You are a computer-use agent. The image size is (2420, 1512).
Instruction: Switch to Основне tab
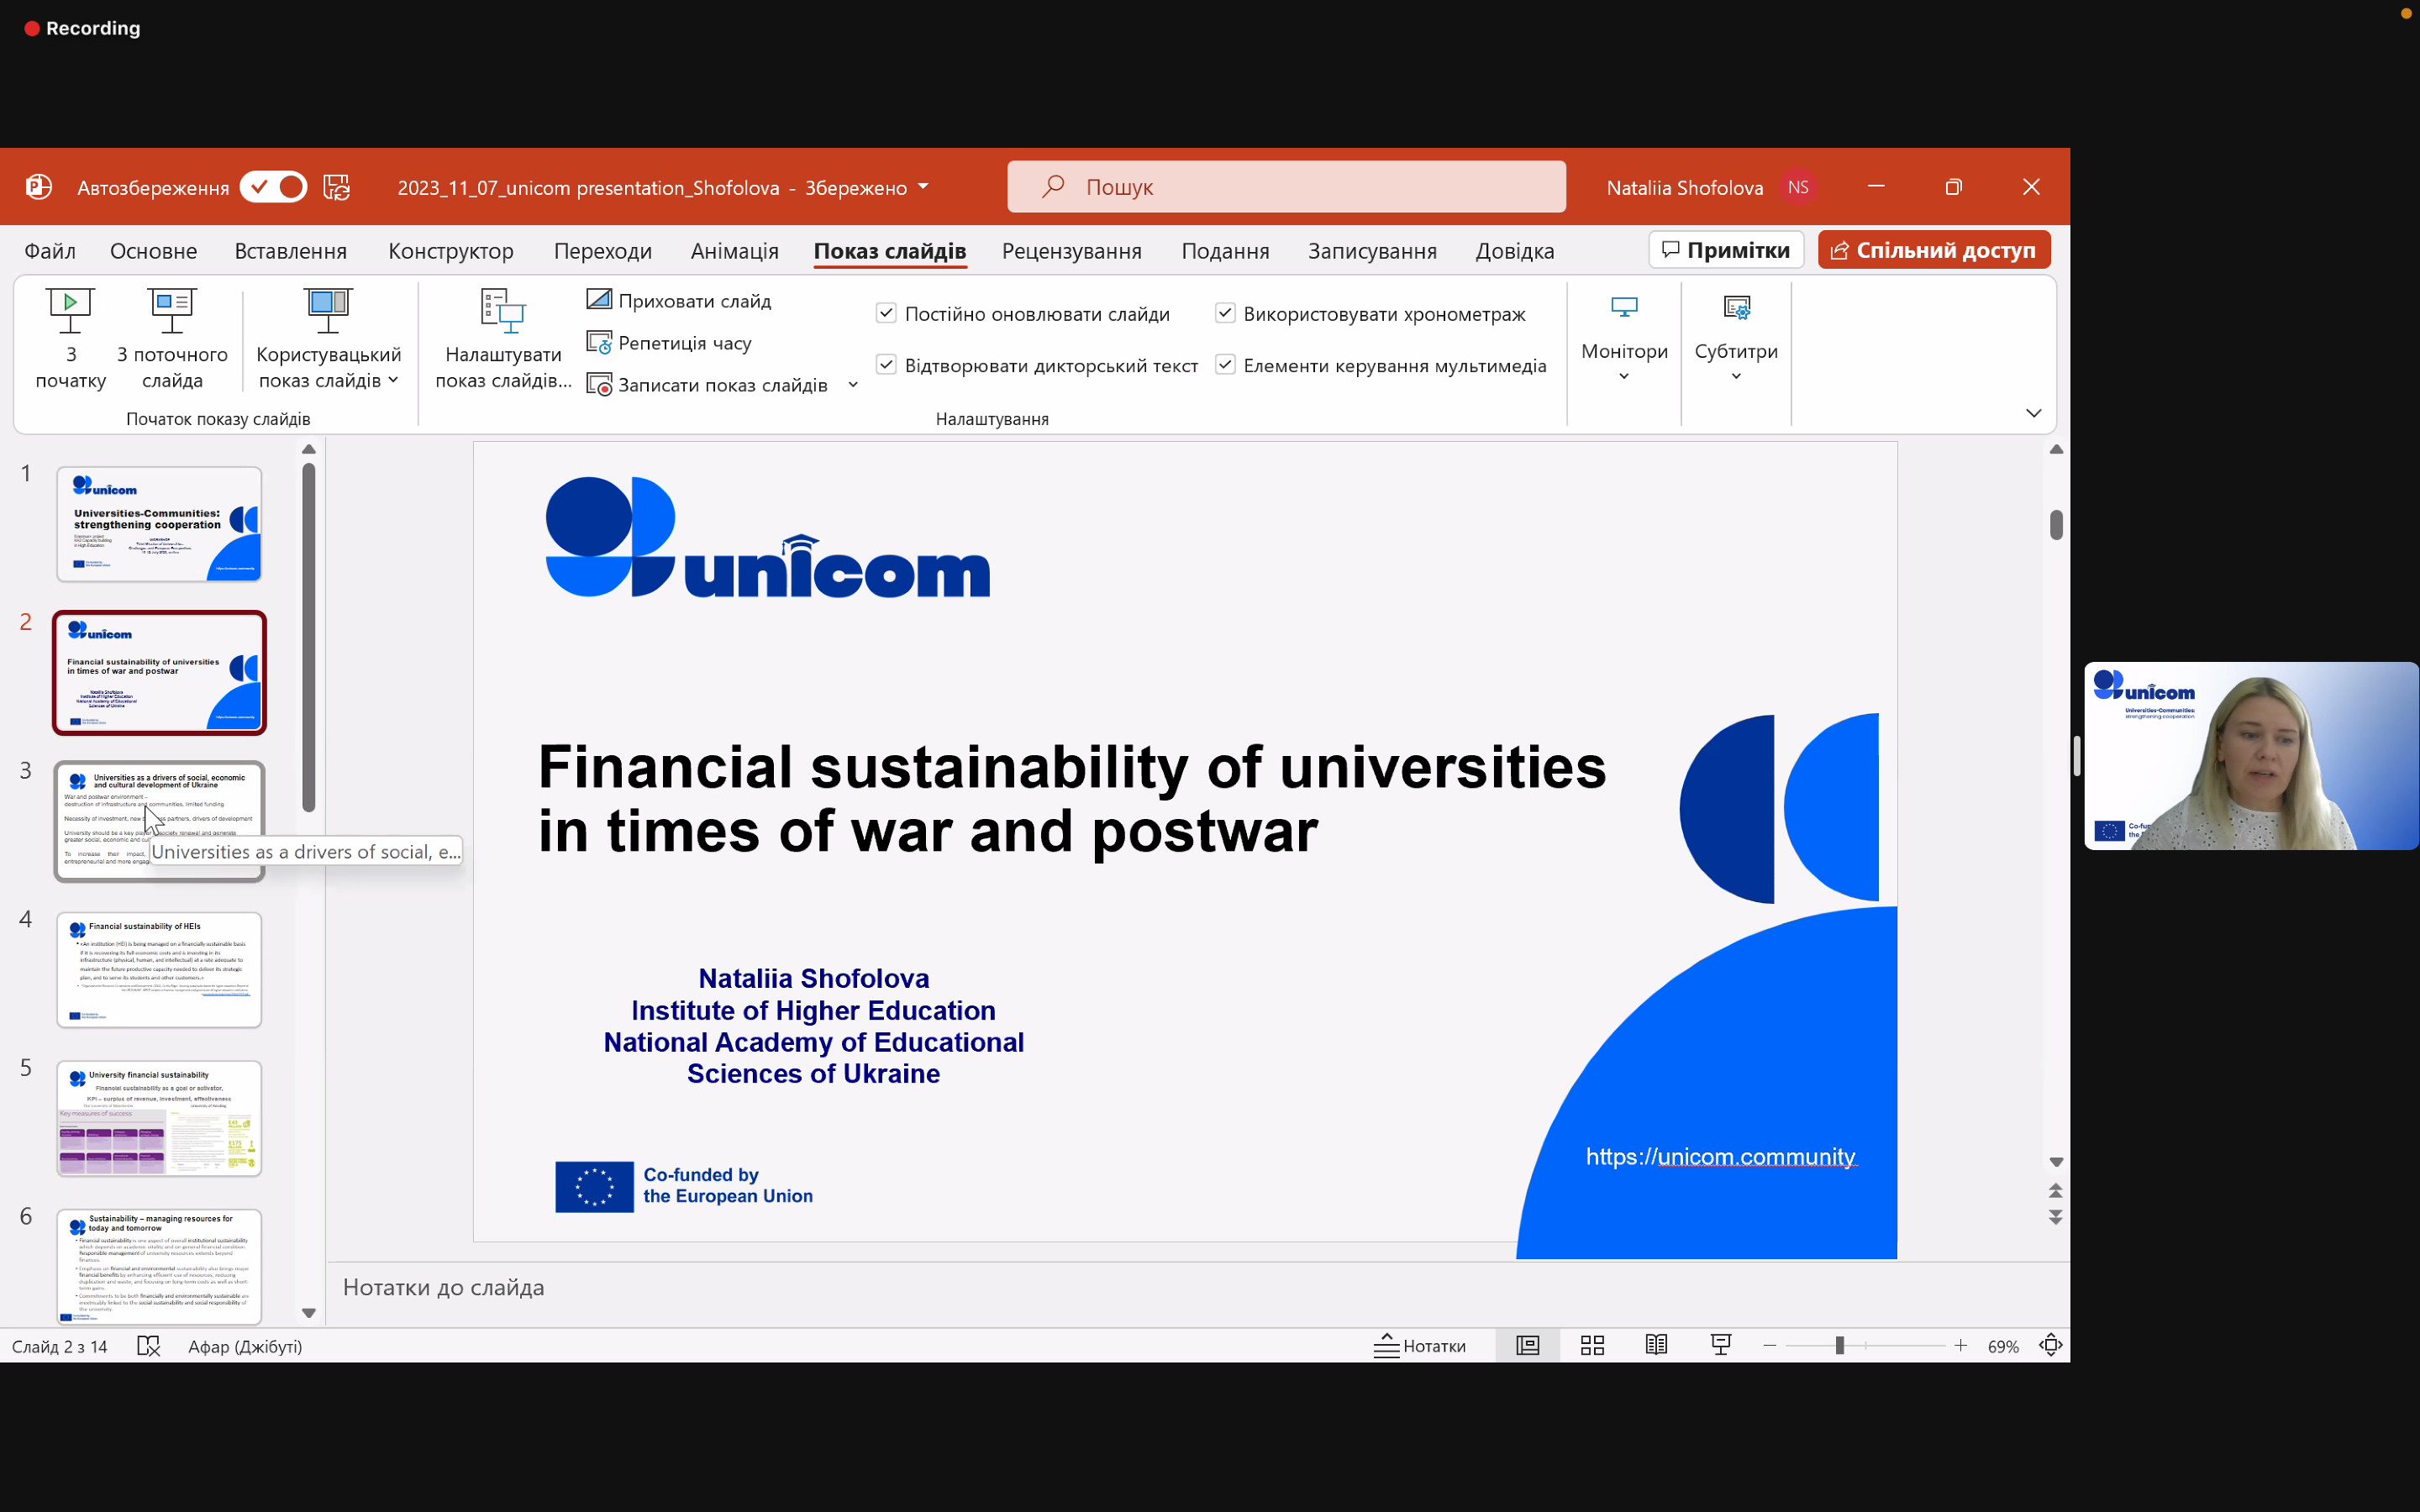154,251
